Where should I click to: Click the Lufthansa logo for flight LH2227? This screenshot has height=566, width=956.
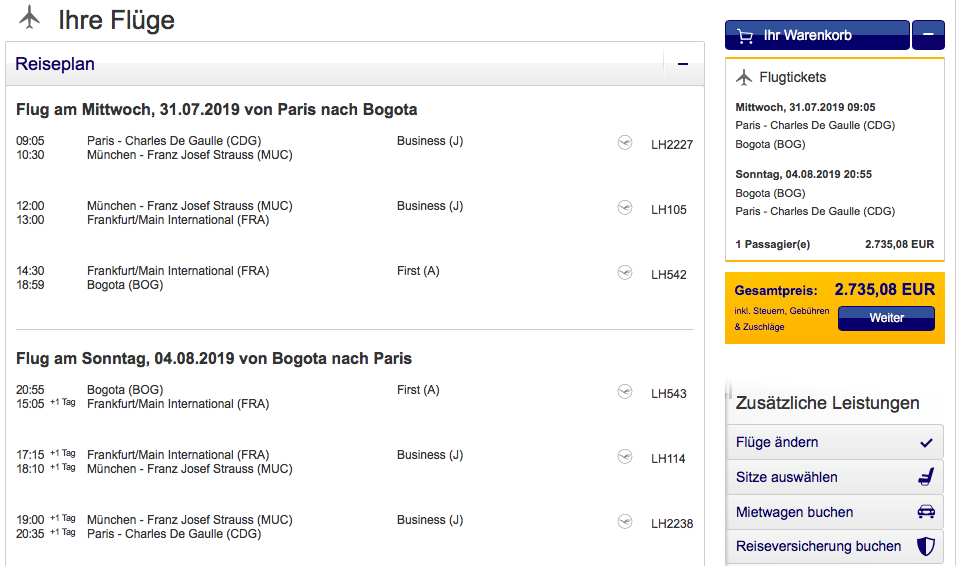click(x=625, y=143)
